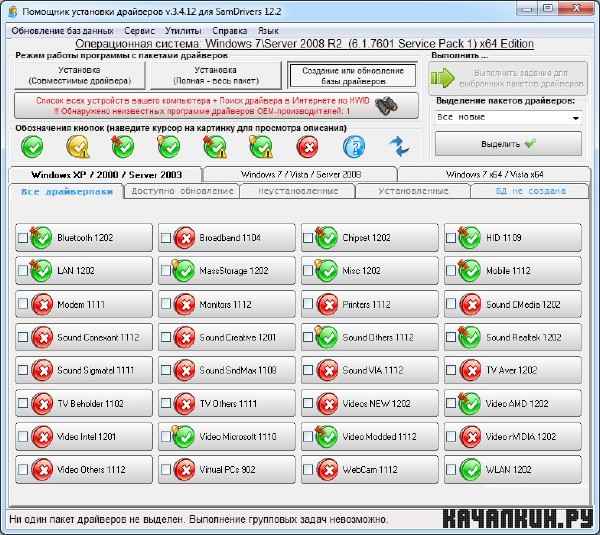Click the green arrow execute icon
The image size is (600, 535).
[x=443, y=78]
